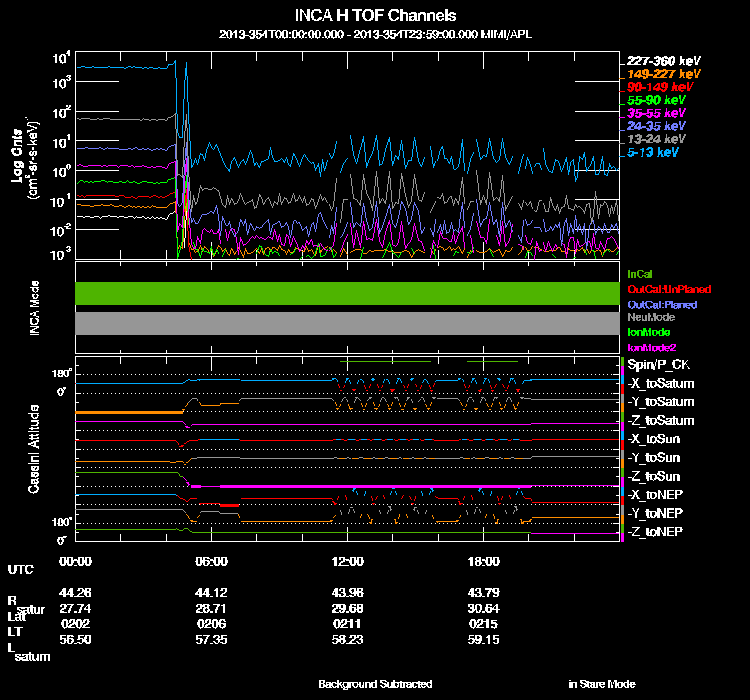The height and width of the screenshot is (700, 750).
Task: Click the 06:00 UTC time axis label
Action: click(212, 562)
